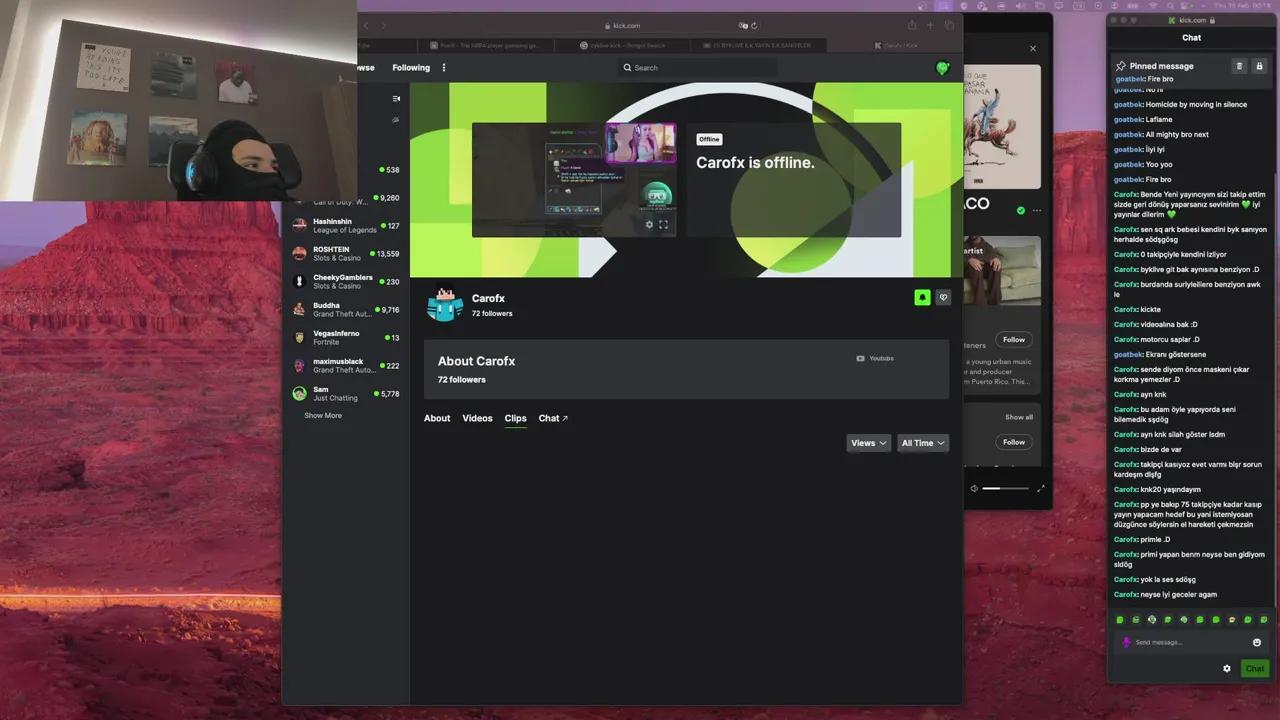Go back in Safari browser
The width and height of the screenshot is (1280, 720).
[x=366, y=25]
